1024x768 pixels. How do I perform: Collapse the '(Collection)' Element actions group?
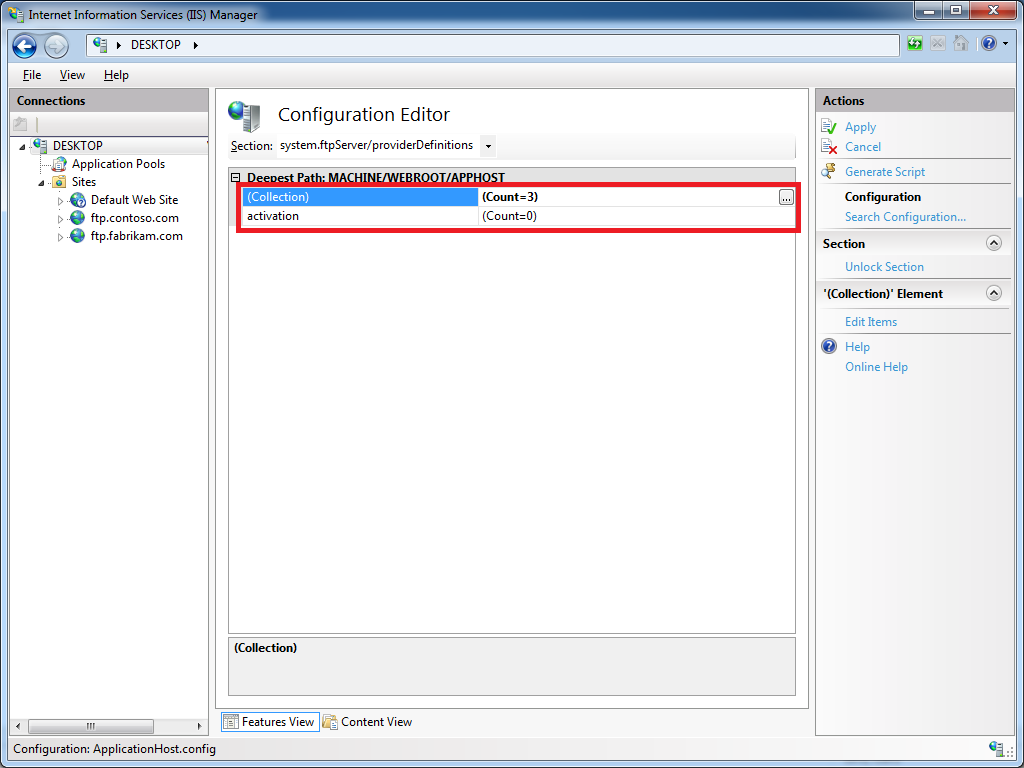[x=993, y=293]
